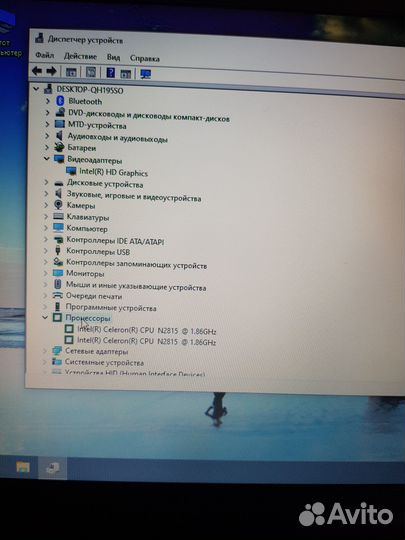Click the DESKTOP-QH195SO computer icon

(x=48, y=89)
